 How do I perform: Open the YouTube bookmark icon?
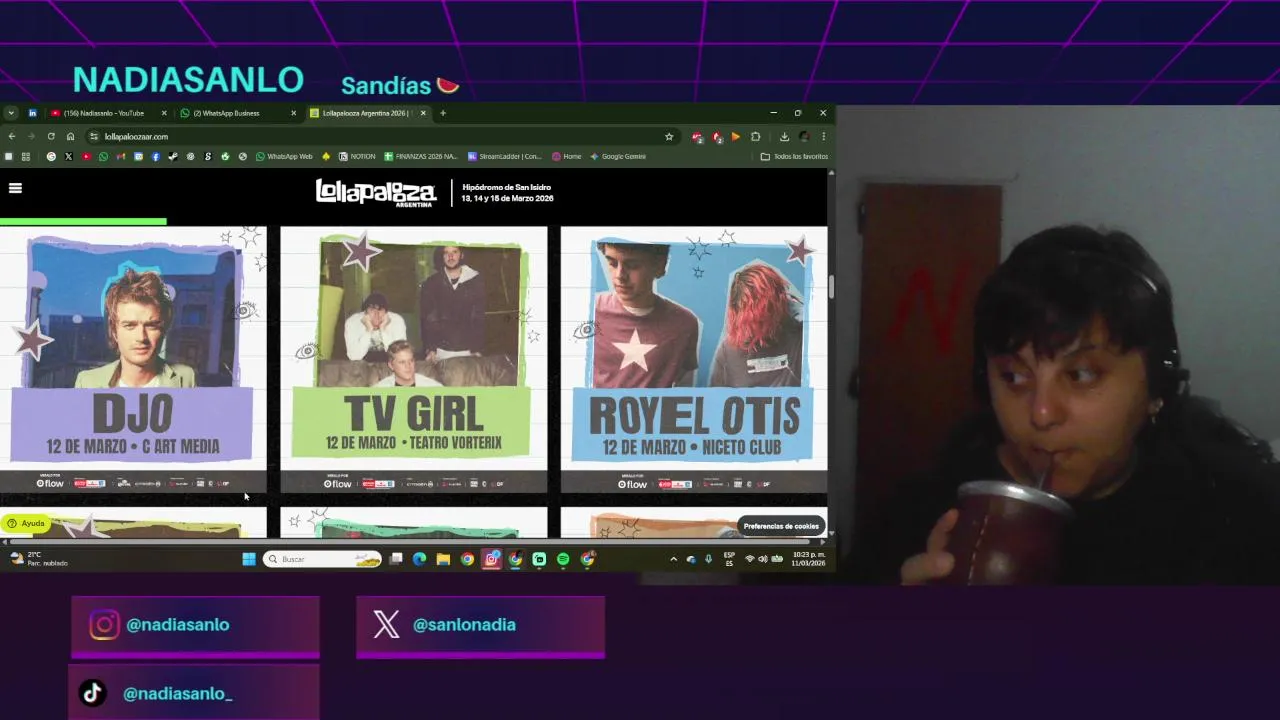click(86, 156)
